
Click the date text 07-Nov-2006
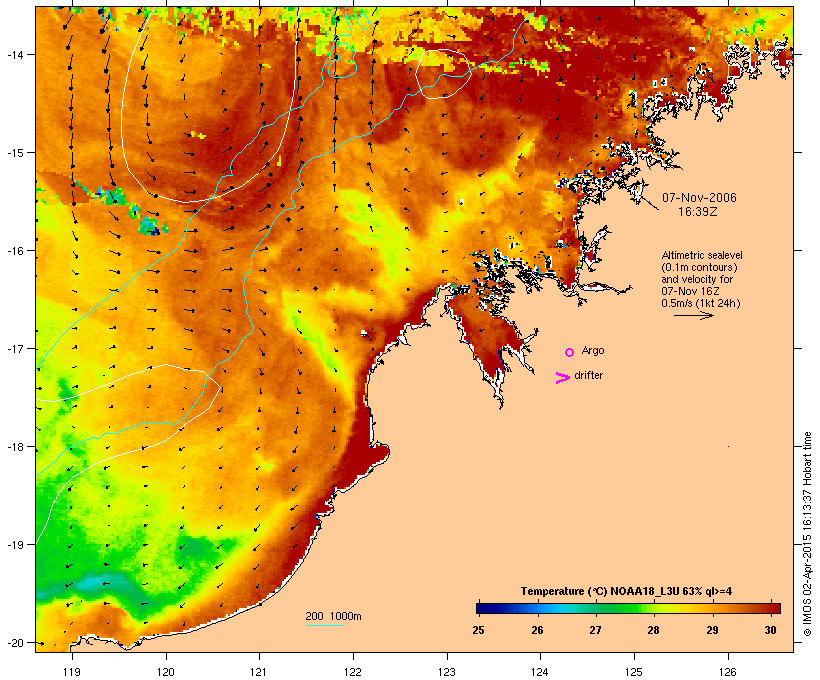[x=699, y=198]
